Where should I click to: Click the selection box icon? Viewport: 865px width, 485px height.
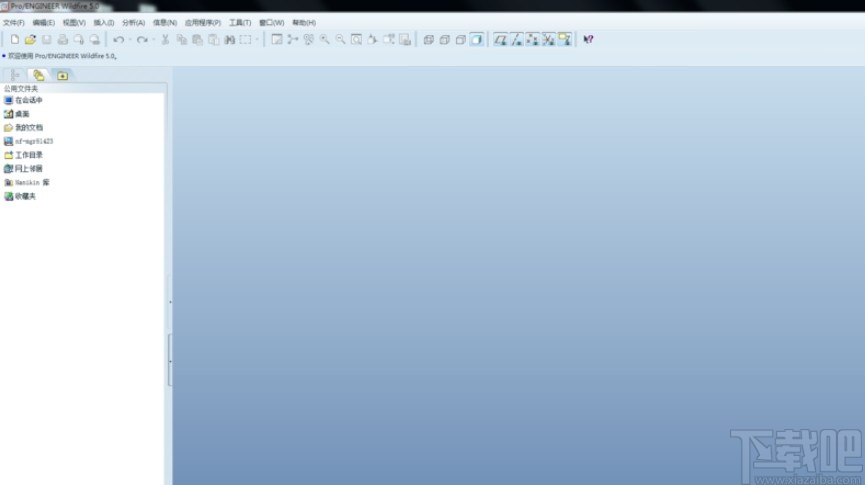click(245, 39)
